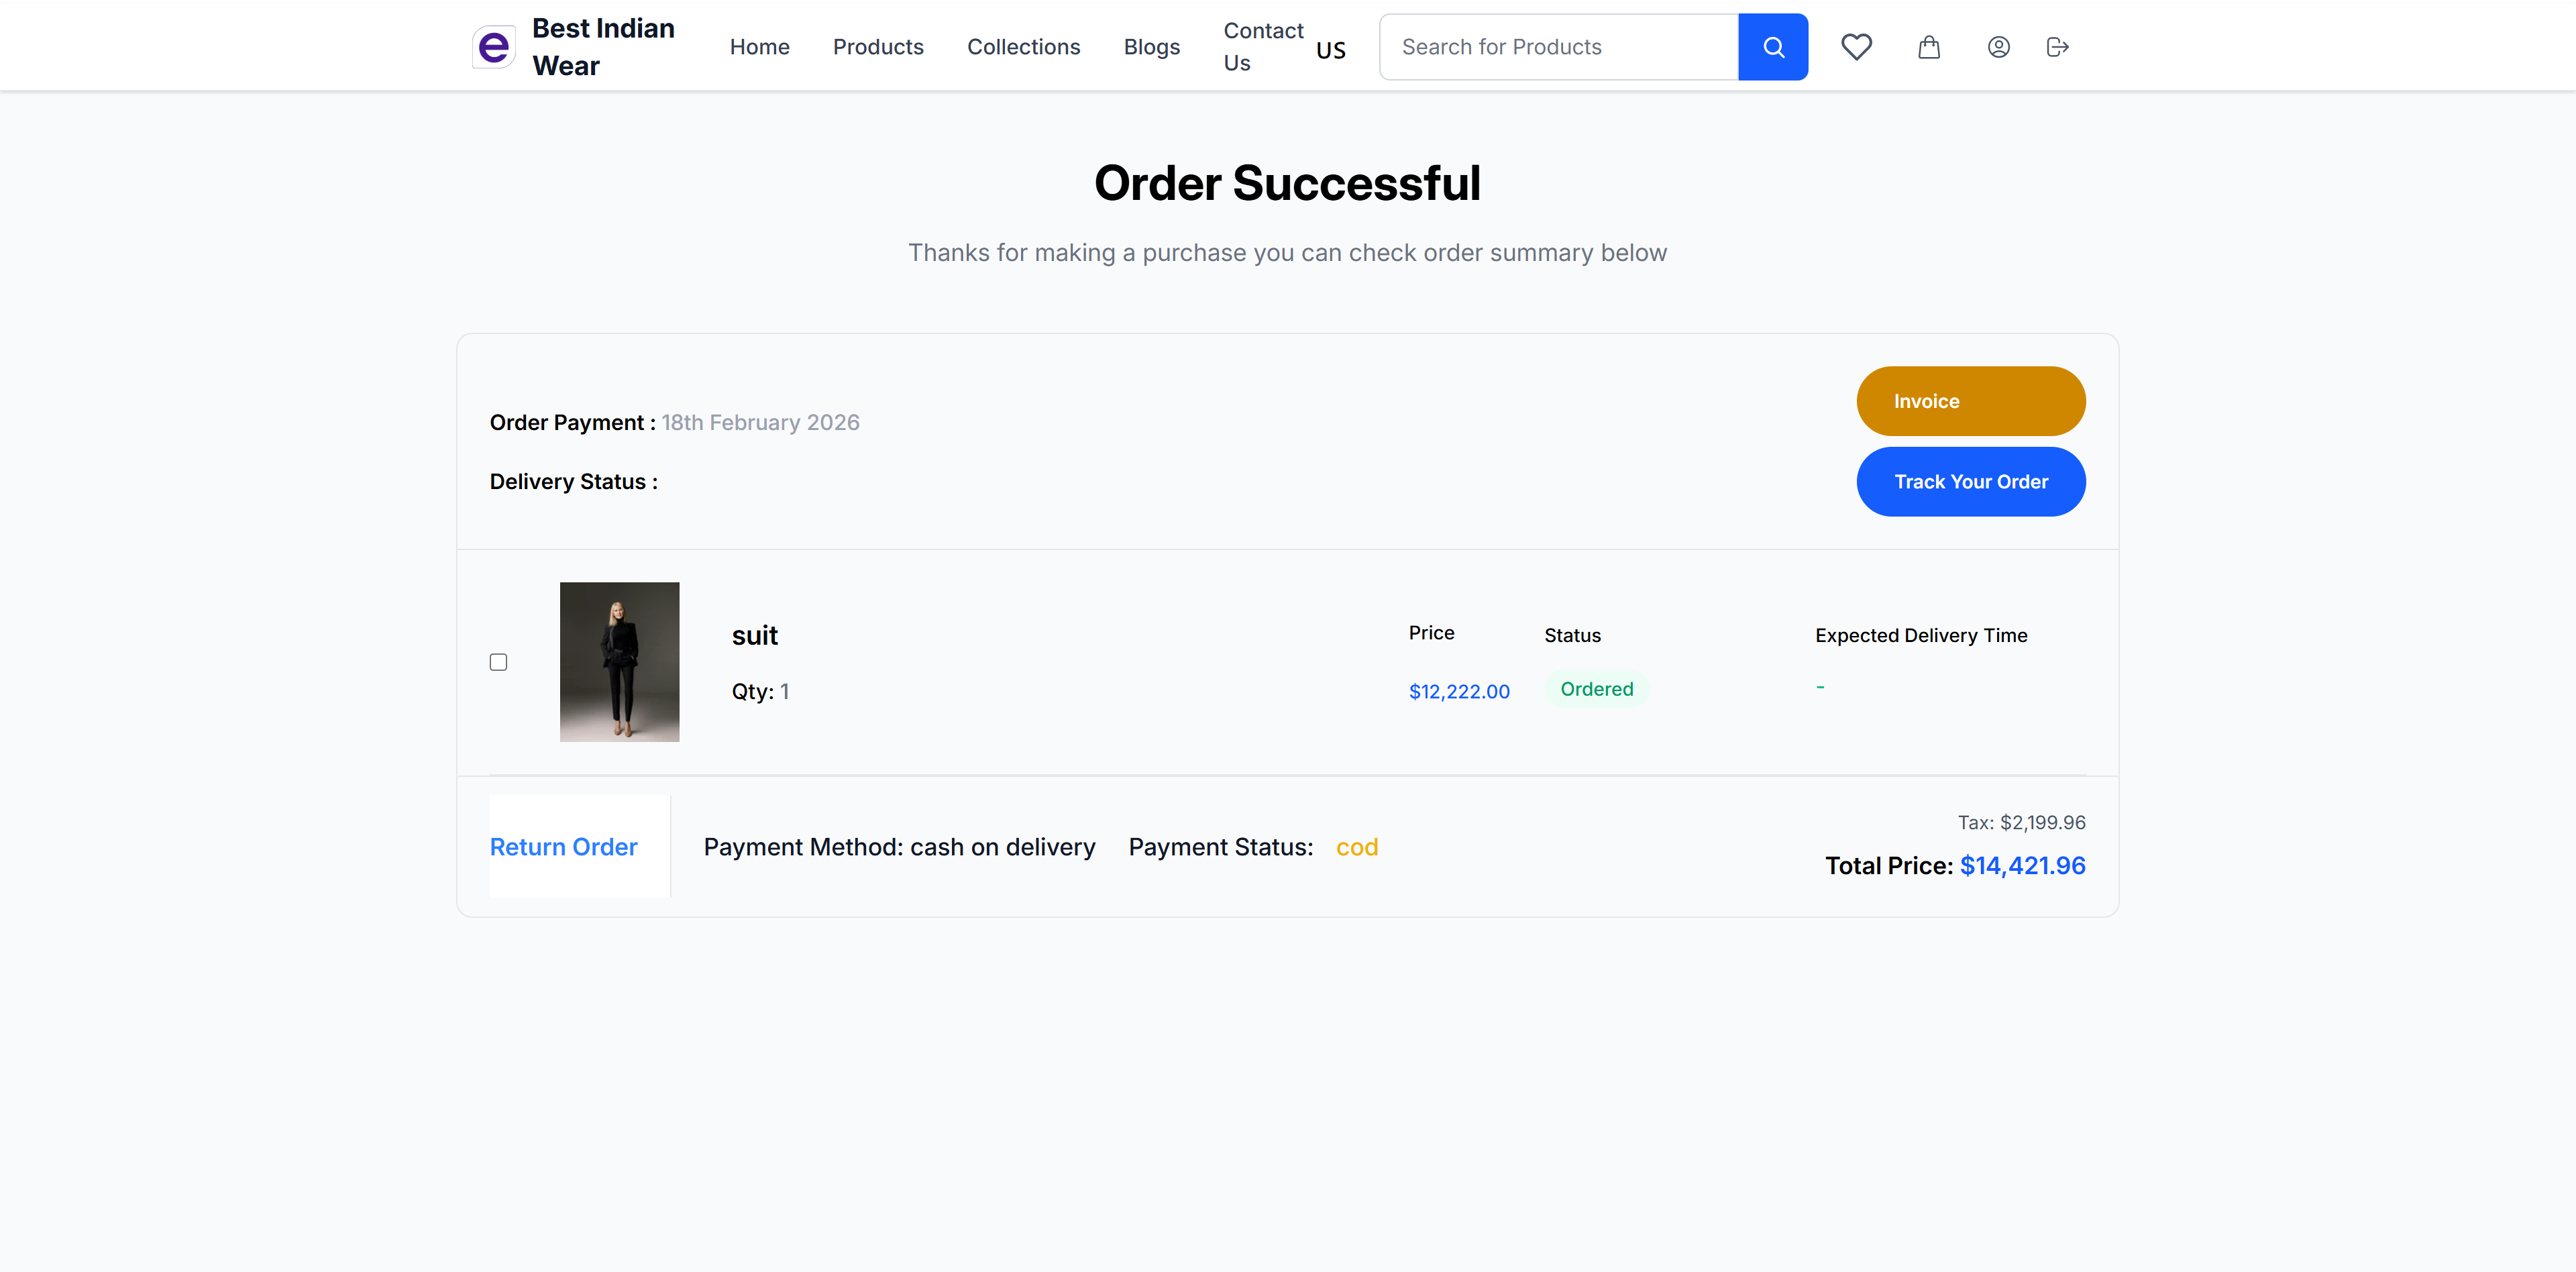This screenshot has width=2576, height=1272.
Task: Click the cod payment status text
Action: (1357, 846)
